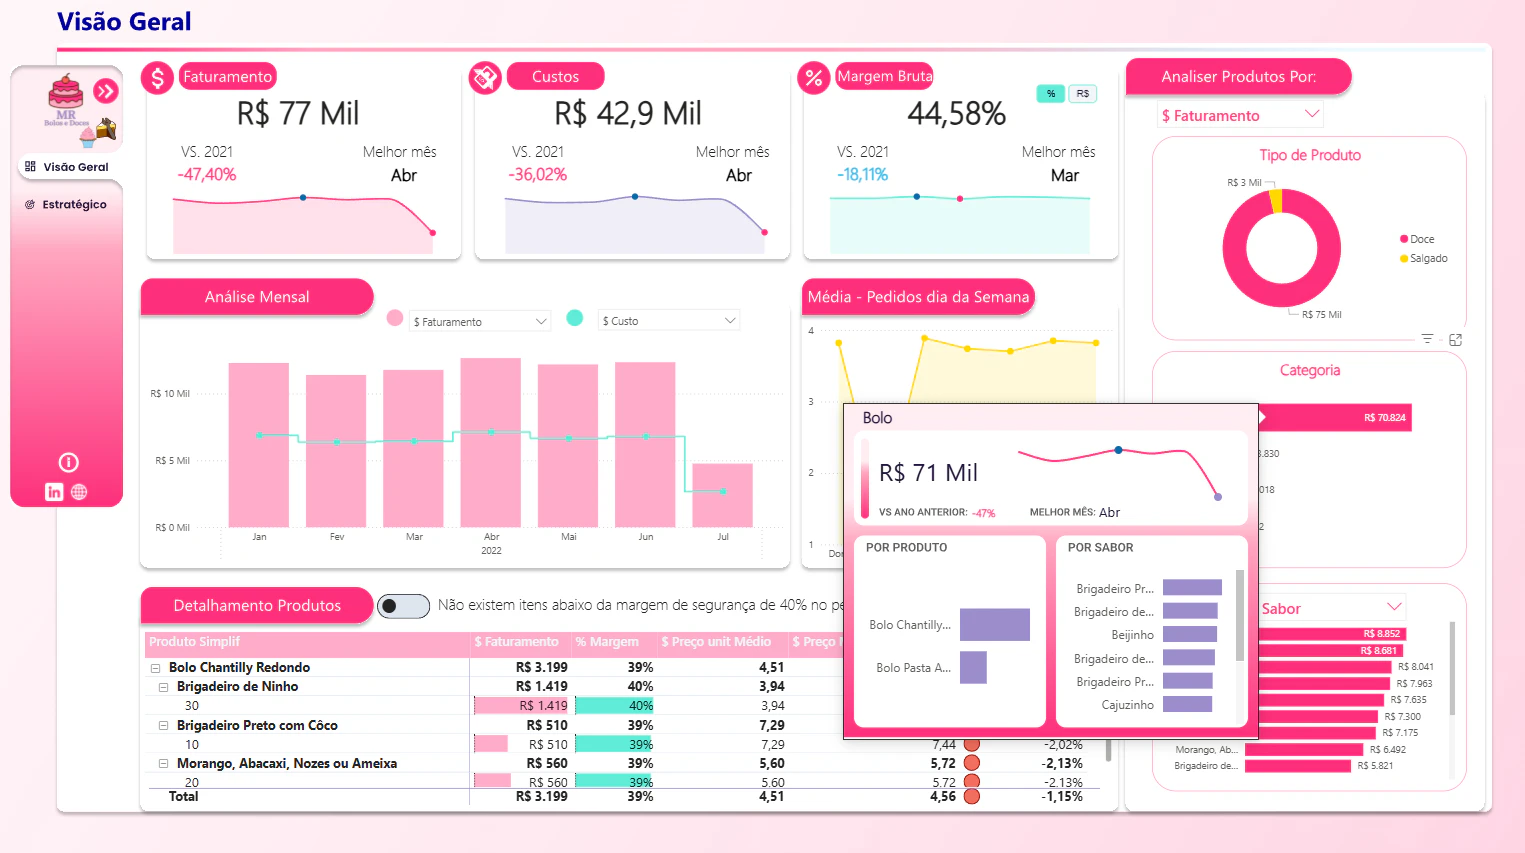Screen dimensions: 1525x853
Task: Click the red indicator circle beside -2,02%
Action: [x=971, y=744]
